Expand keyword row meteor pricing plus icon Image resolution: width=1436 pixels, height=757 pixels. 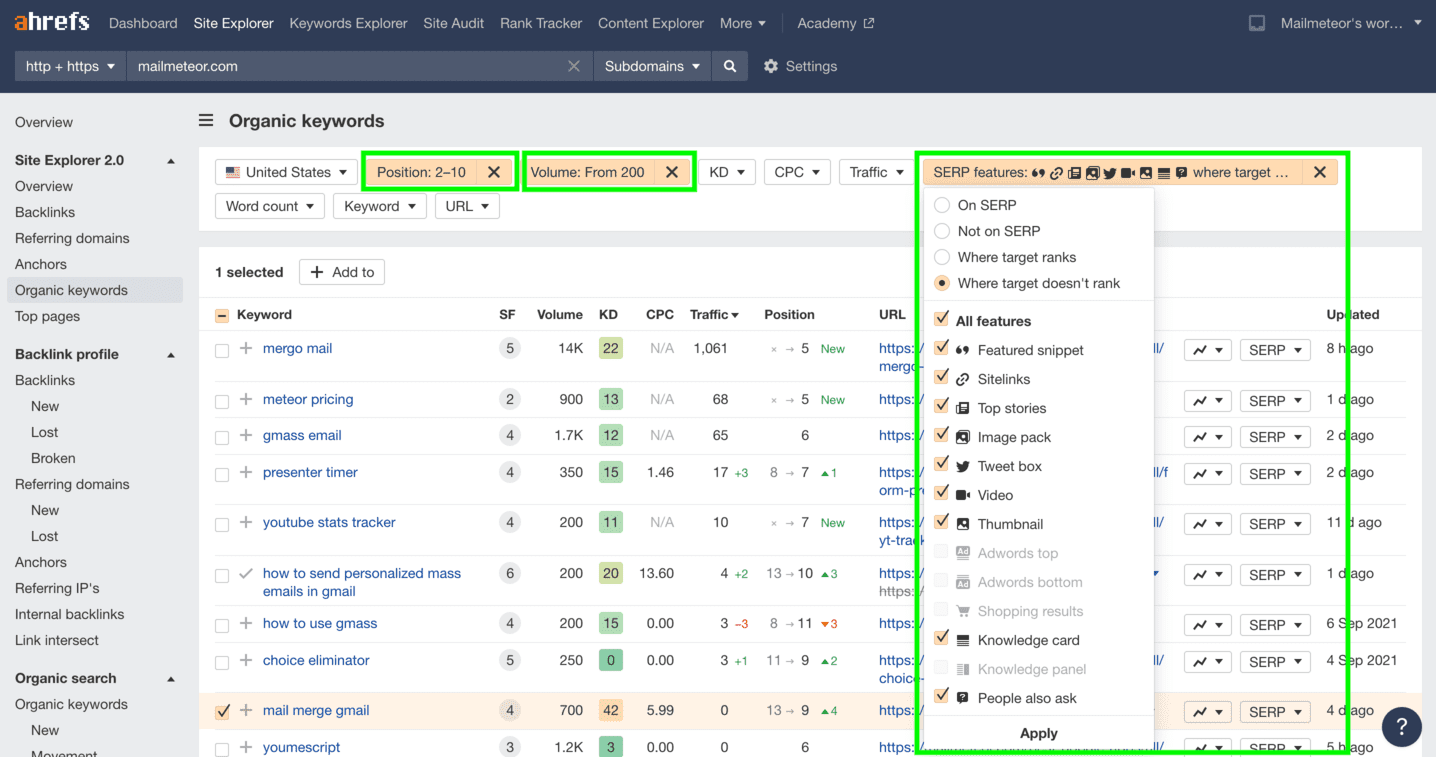(246, 400)
